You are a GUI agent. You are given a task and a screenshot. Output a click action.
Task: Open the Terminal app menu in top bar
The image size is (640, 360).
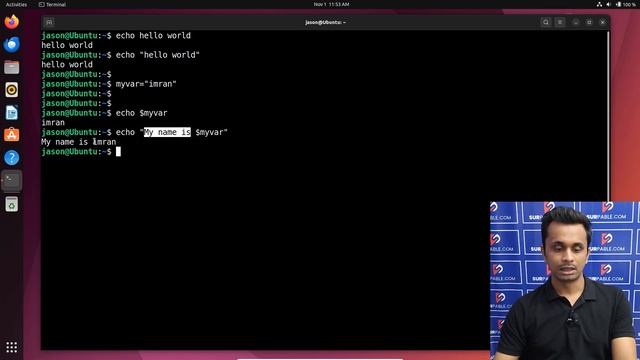click(x=52, y=4)
